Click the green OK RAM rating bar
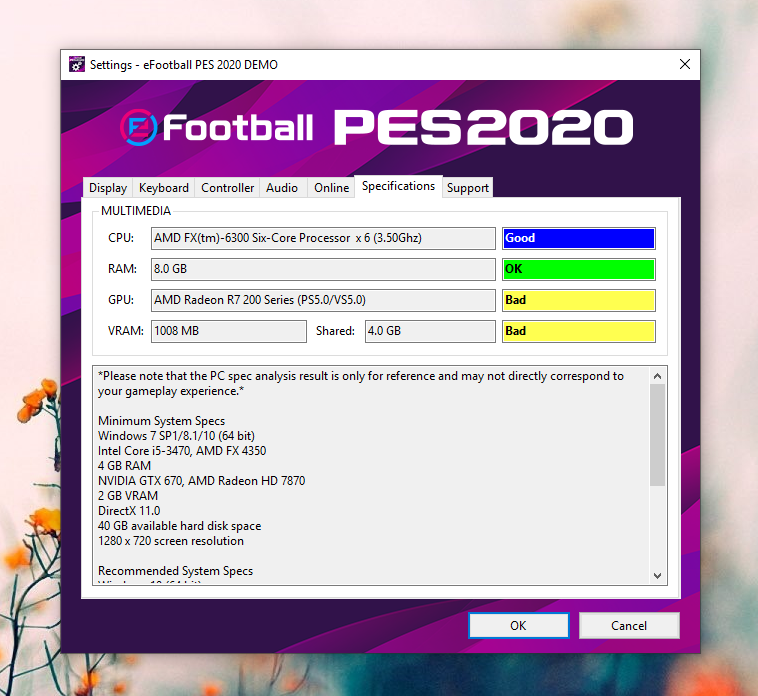 [x=579, y=269]
